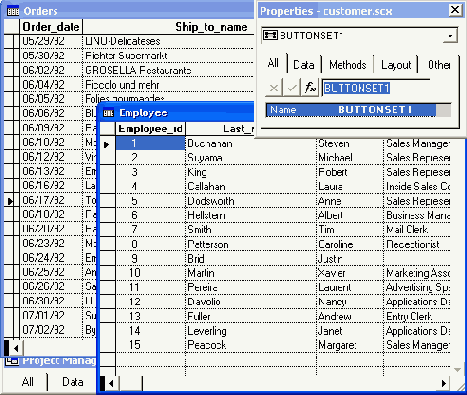Click the Hellstern last name cell
This screenshot has height=395, width=467.
point(251,215)
